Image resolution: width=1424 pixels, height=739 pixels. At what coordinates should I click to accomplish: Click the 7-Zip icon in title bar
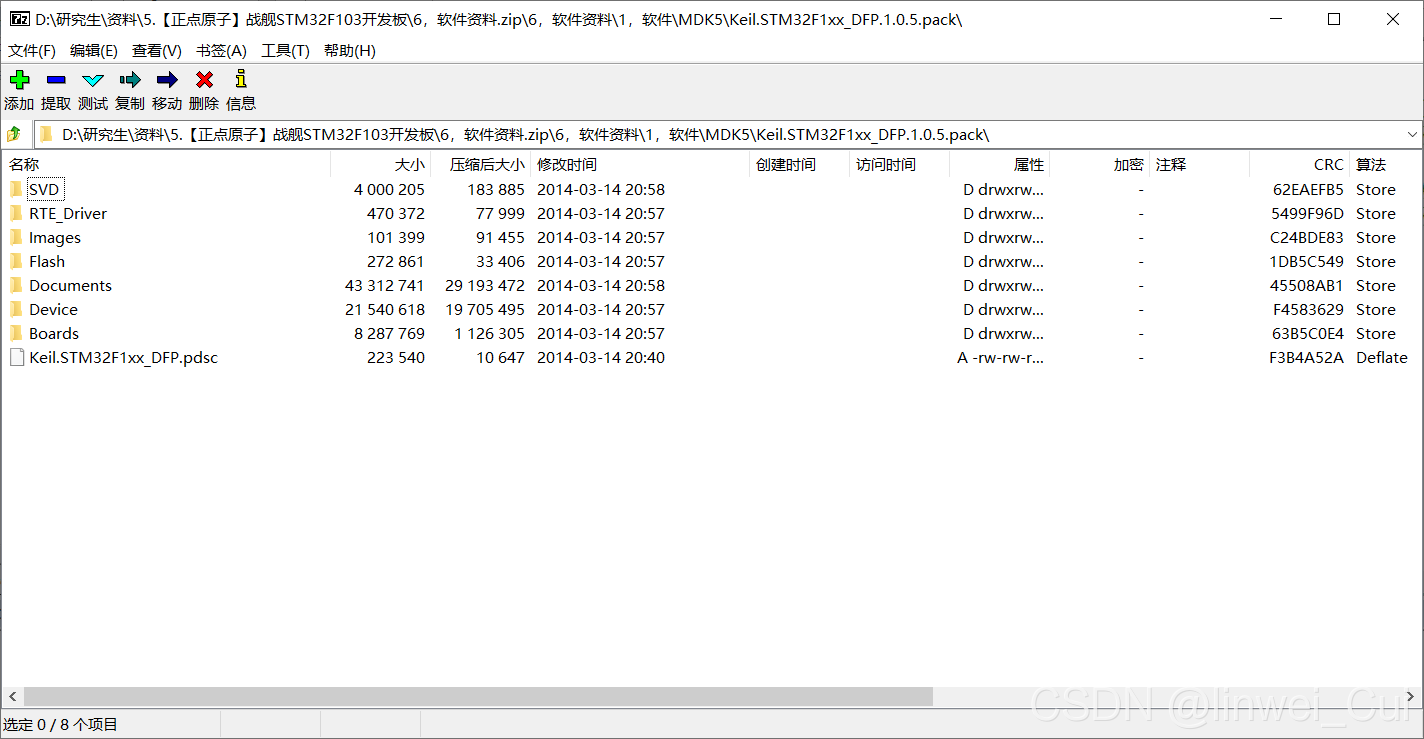[19, 19]
